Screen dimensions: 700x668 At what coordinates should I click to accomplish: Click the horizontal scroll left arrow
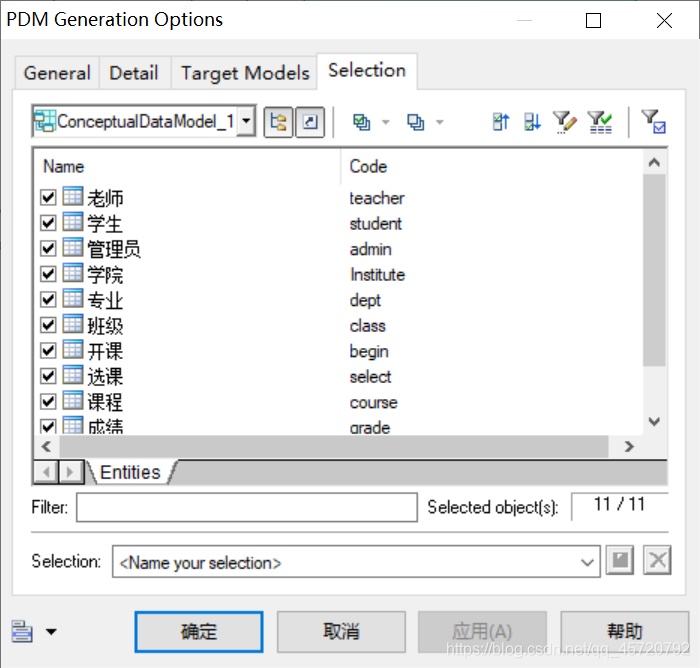pos(46,446)
